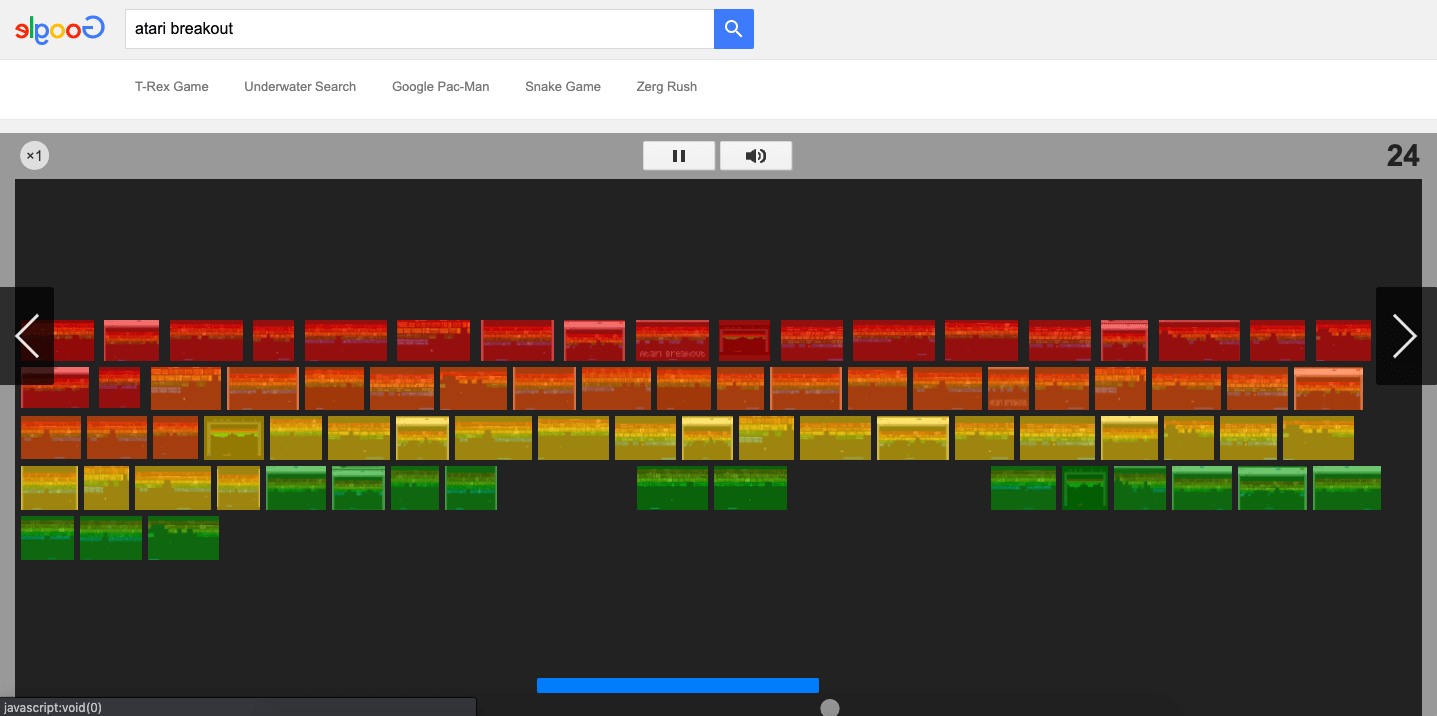1437x716 pixels.
Task: Open the Snake Game link
Action: (x=563, y=87)
